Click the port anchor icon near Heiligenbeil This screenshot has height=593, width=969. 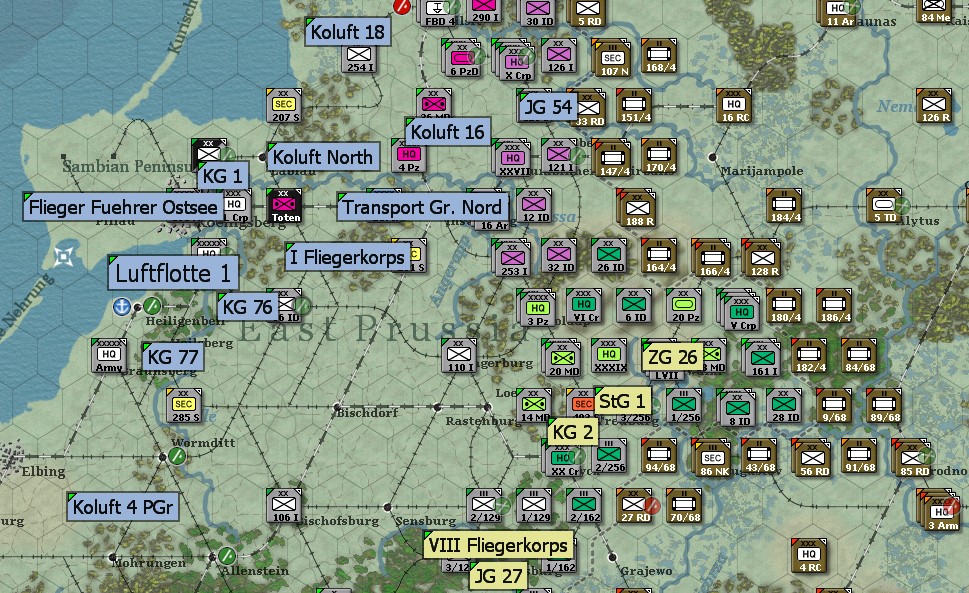pyautogui.click(x=121, y=306)
